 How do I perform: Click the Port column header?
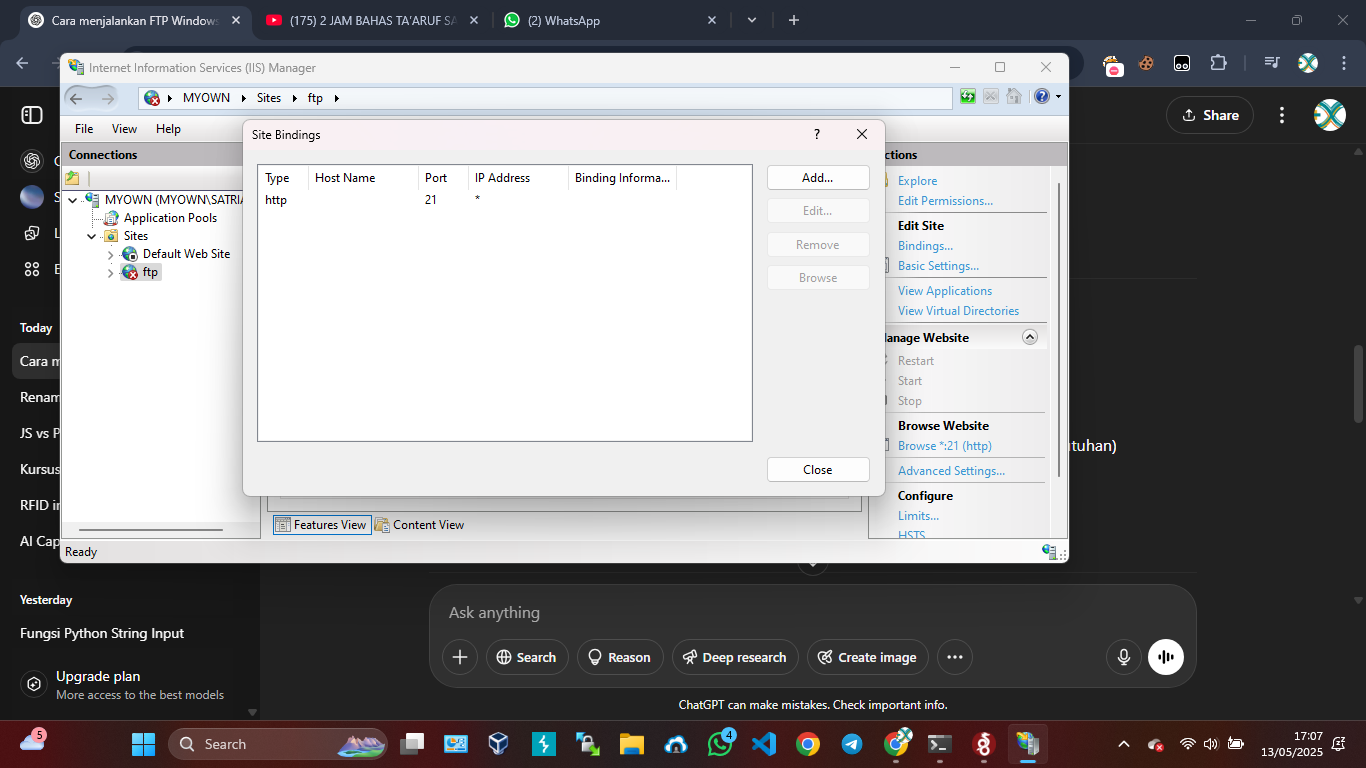point(444,178)
